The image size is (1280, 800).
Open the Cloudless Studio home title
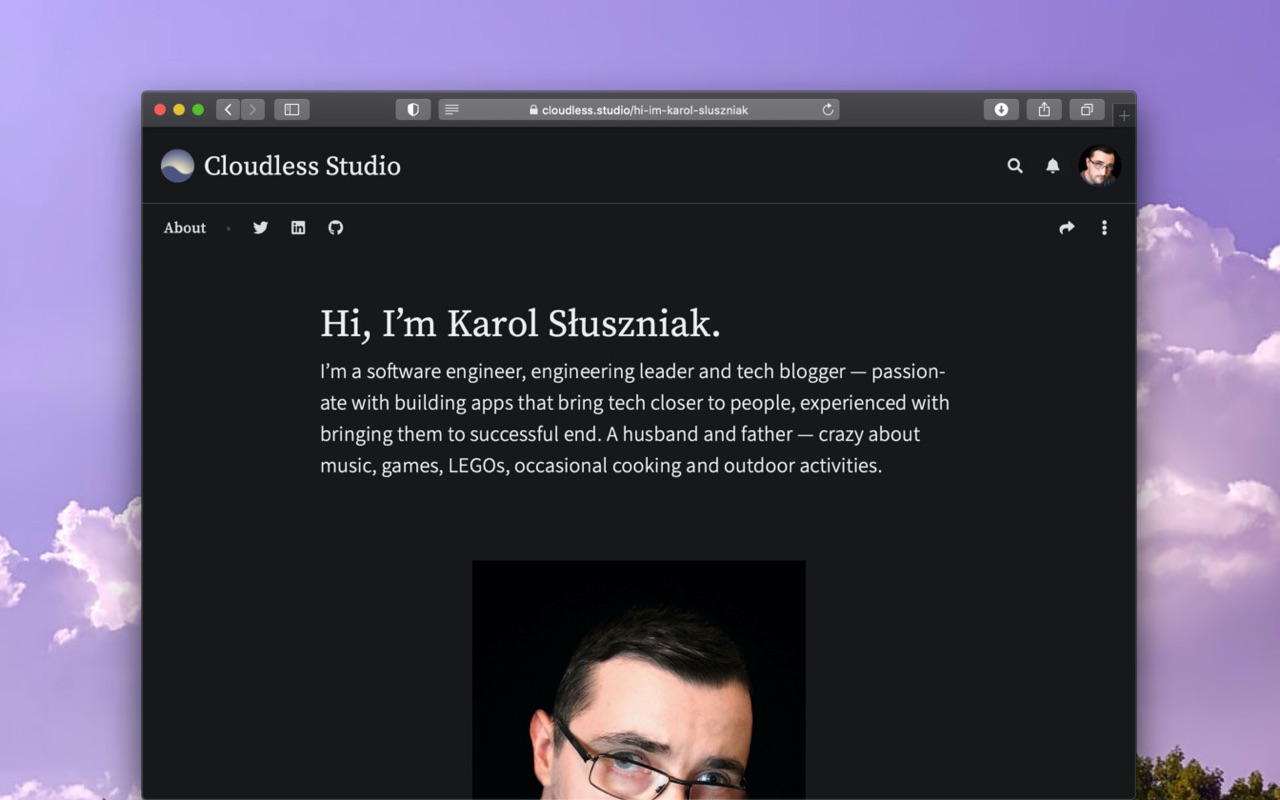pyautogui.click(x=302, y=166)
